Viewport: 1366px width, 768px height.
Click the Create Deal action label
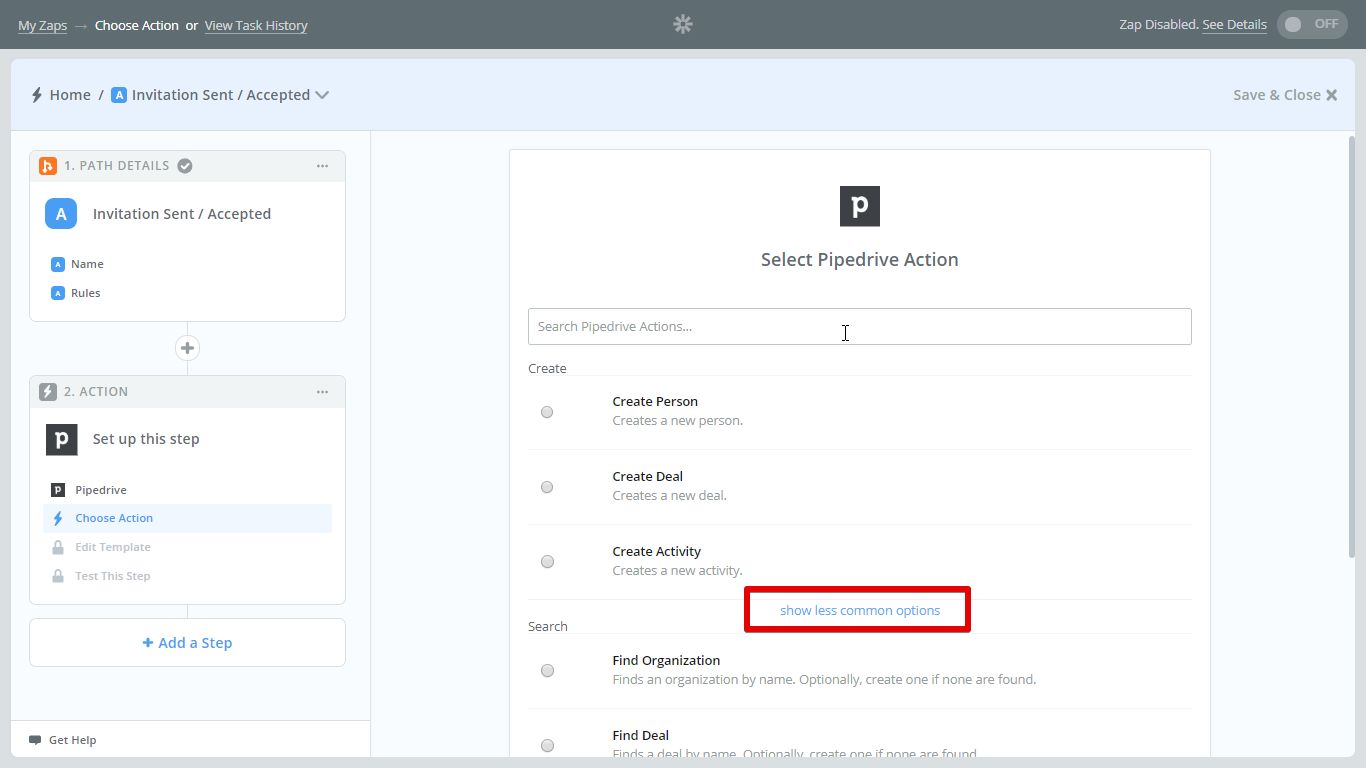coord(648,477)
